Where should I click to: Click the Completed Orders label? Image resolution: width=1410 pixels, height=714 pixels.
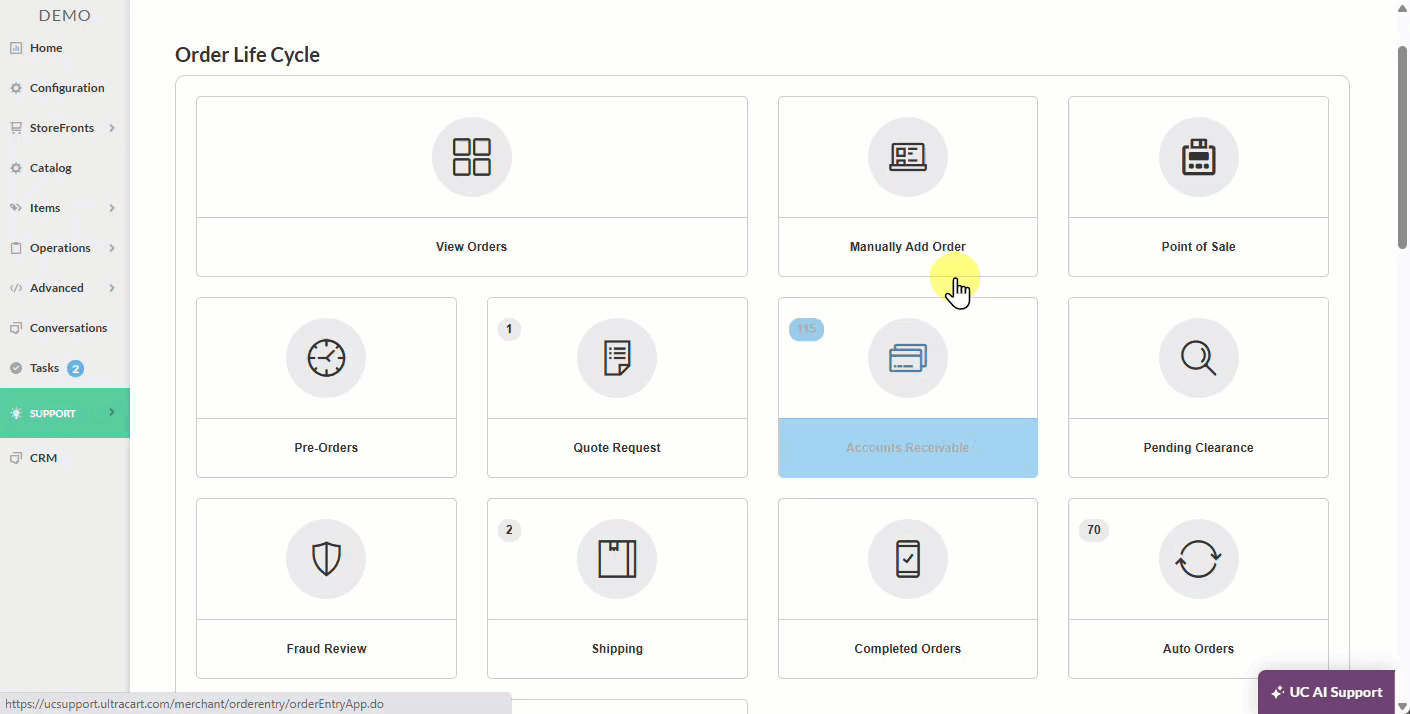click(908, 649)
